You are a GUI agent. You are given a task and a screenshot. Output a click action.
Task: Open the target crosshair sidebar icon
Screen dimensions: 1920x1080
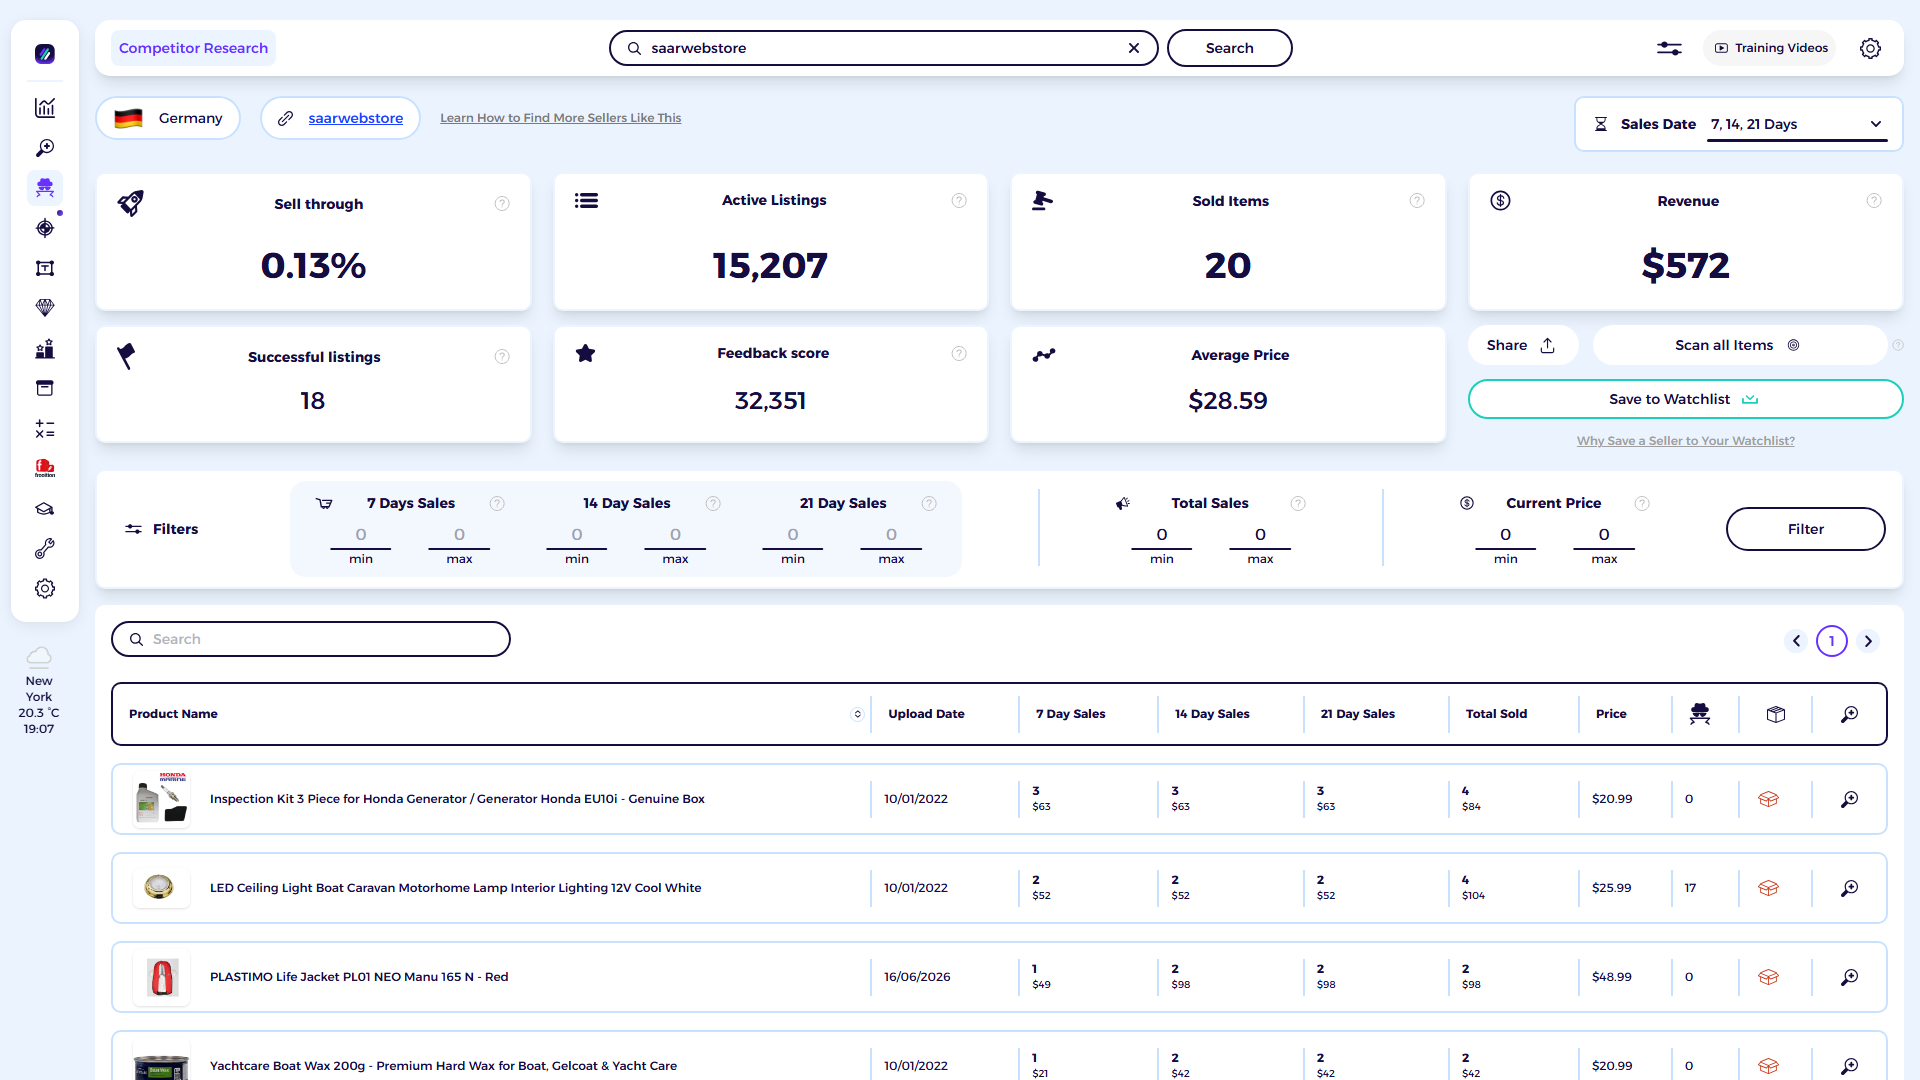click(x=45, y=228)
